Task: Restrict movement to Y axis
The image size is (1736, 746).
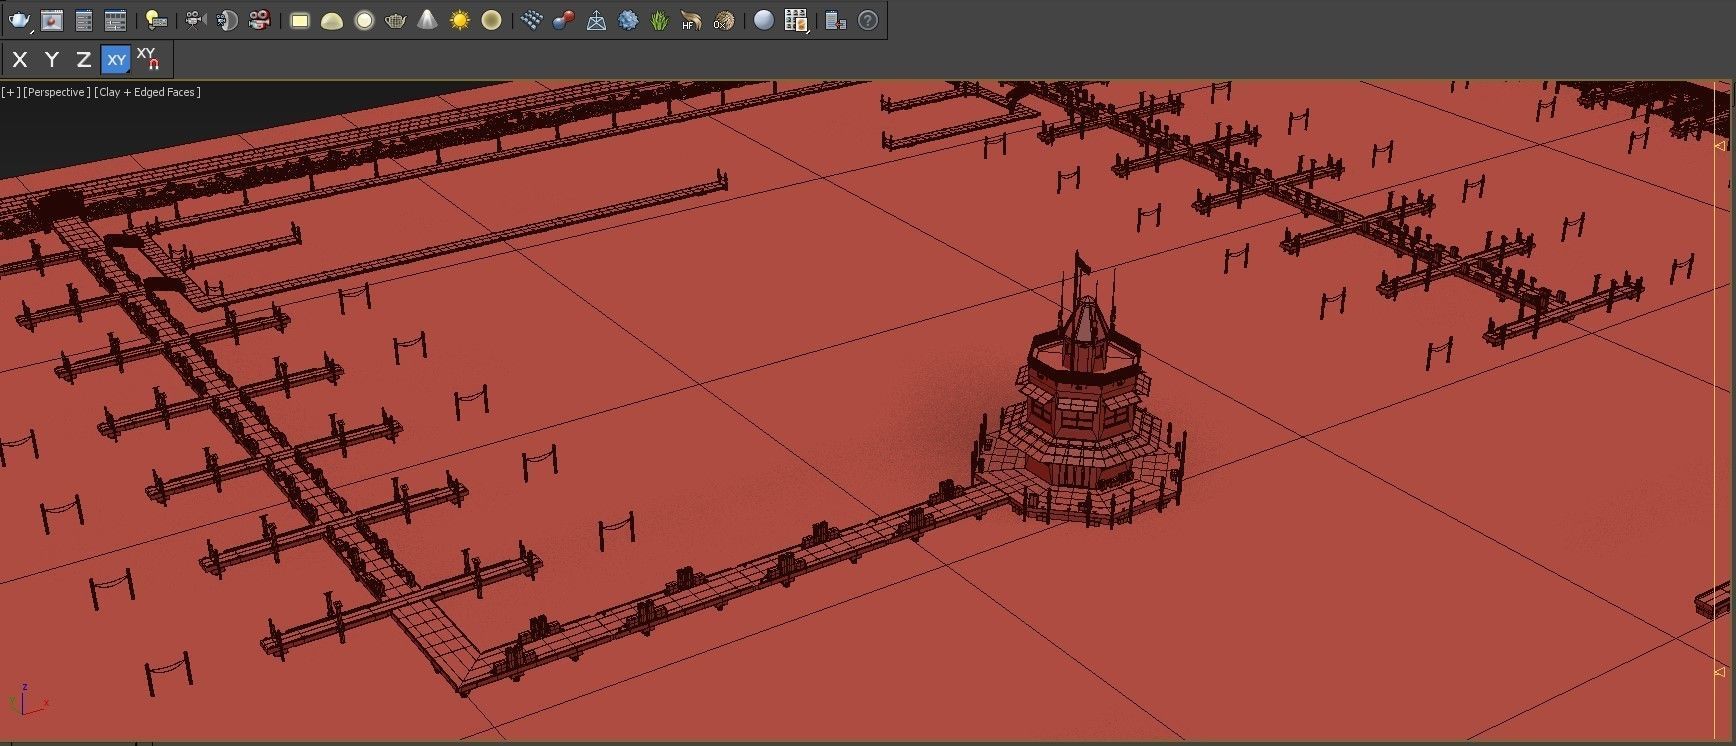Action: (52, 60)
